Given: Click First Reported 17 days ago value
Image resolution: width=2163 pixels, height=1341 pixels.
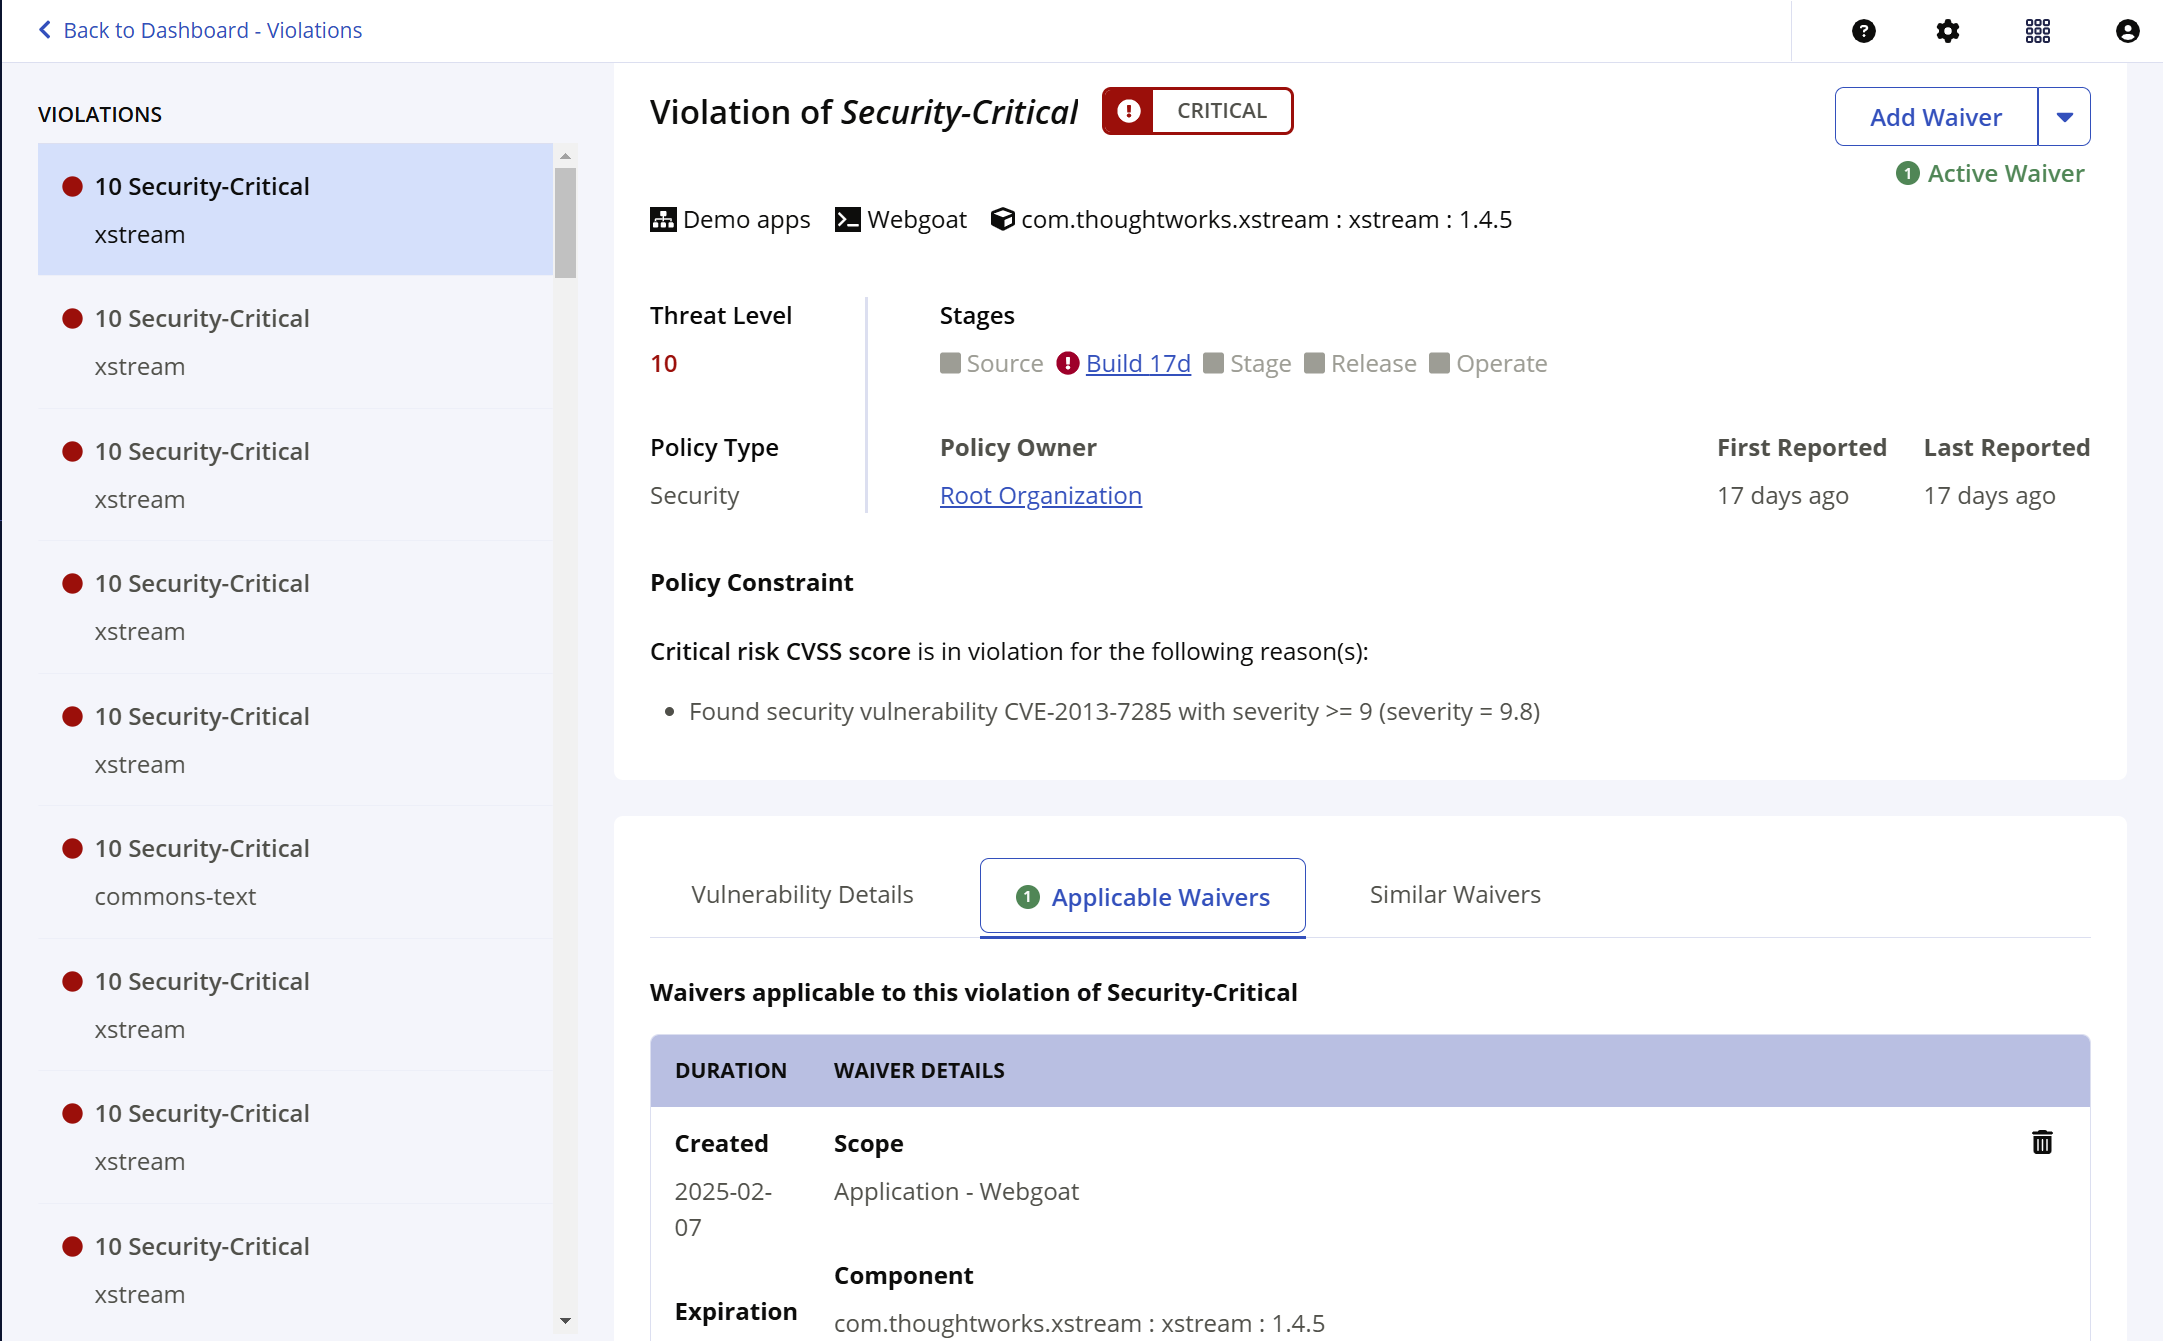Looking at the screenshot, I should [1782, 495].
